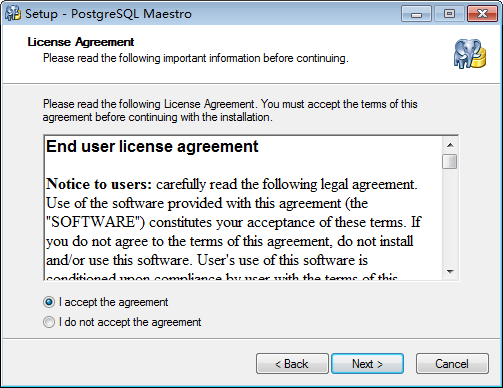Screen dimensions: 503x388
Task: Click inside the license agreement text box
Action: [x=243, y=208]
